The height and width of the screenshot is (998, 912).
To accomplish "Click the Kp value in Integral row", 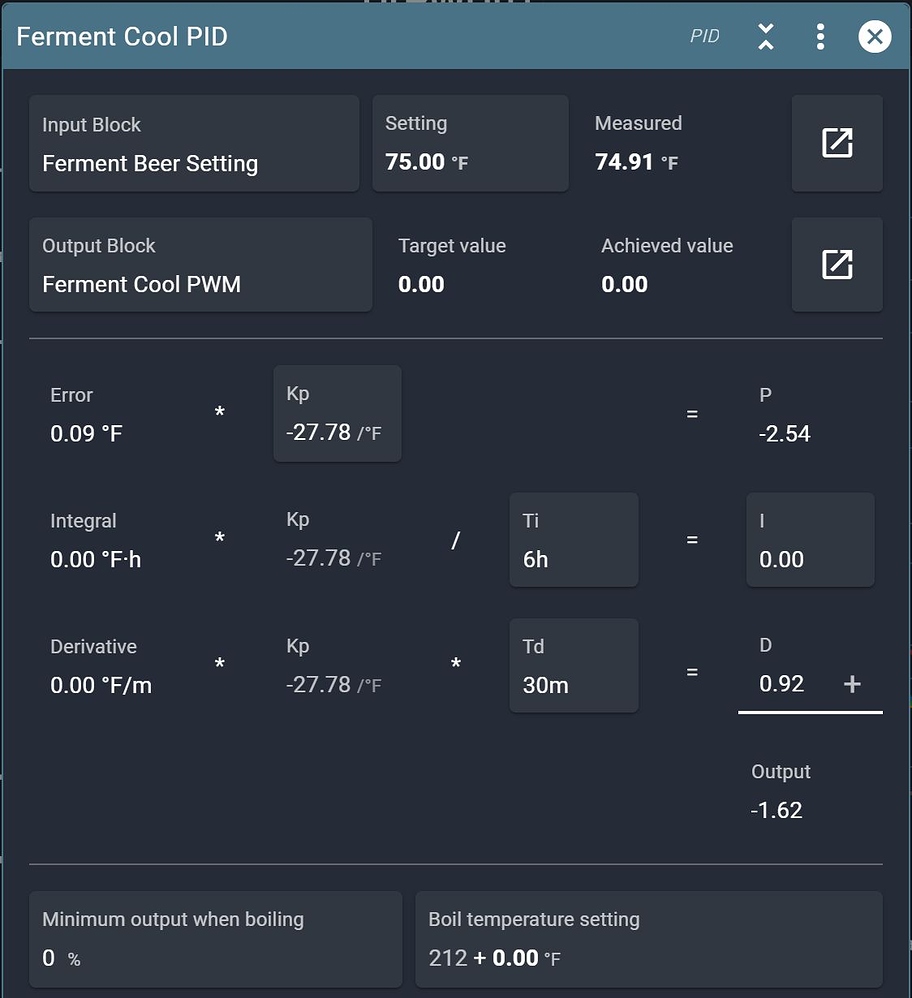I will pos(333,558).
